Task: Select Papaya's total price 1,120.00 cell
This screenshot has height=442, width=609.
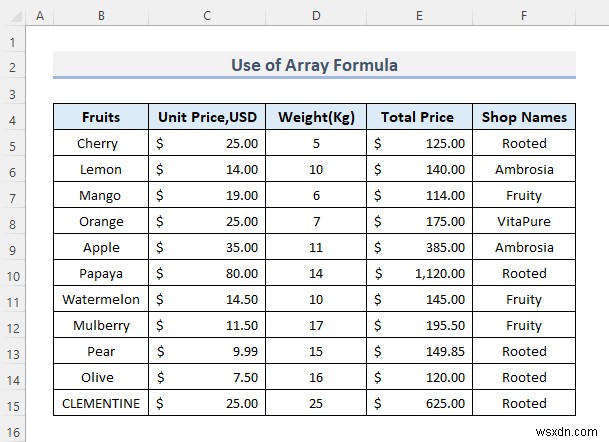Action: click(419, 273)
